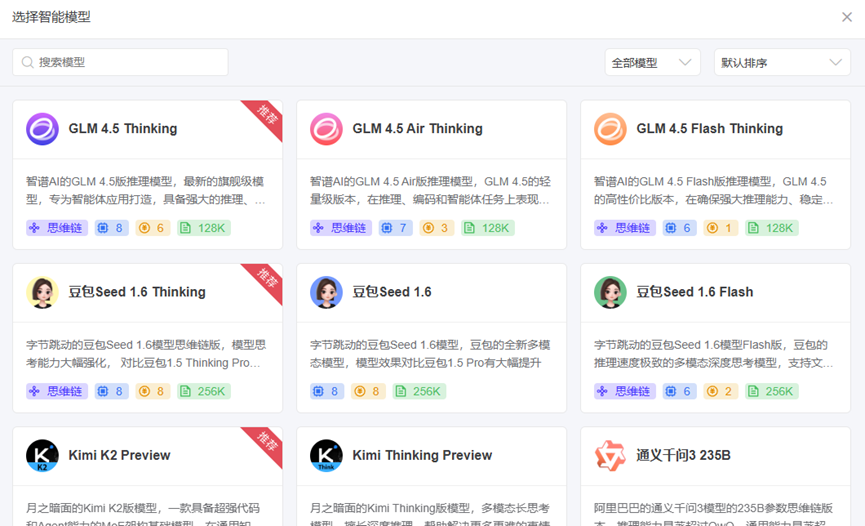Click 128K context tag on GLM 4.5 Thinking
865x526 pixels.
(x=204, y=228)
